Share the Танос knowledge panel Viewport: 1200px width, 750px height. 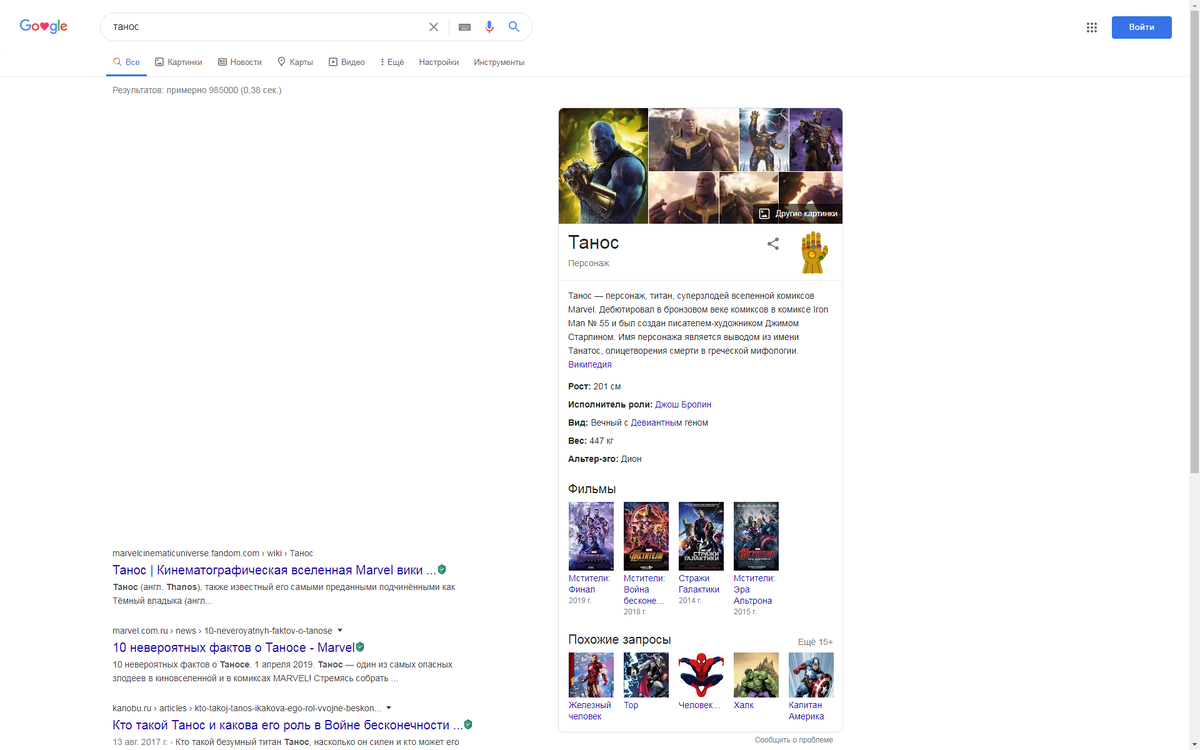(773, 244)
